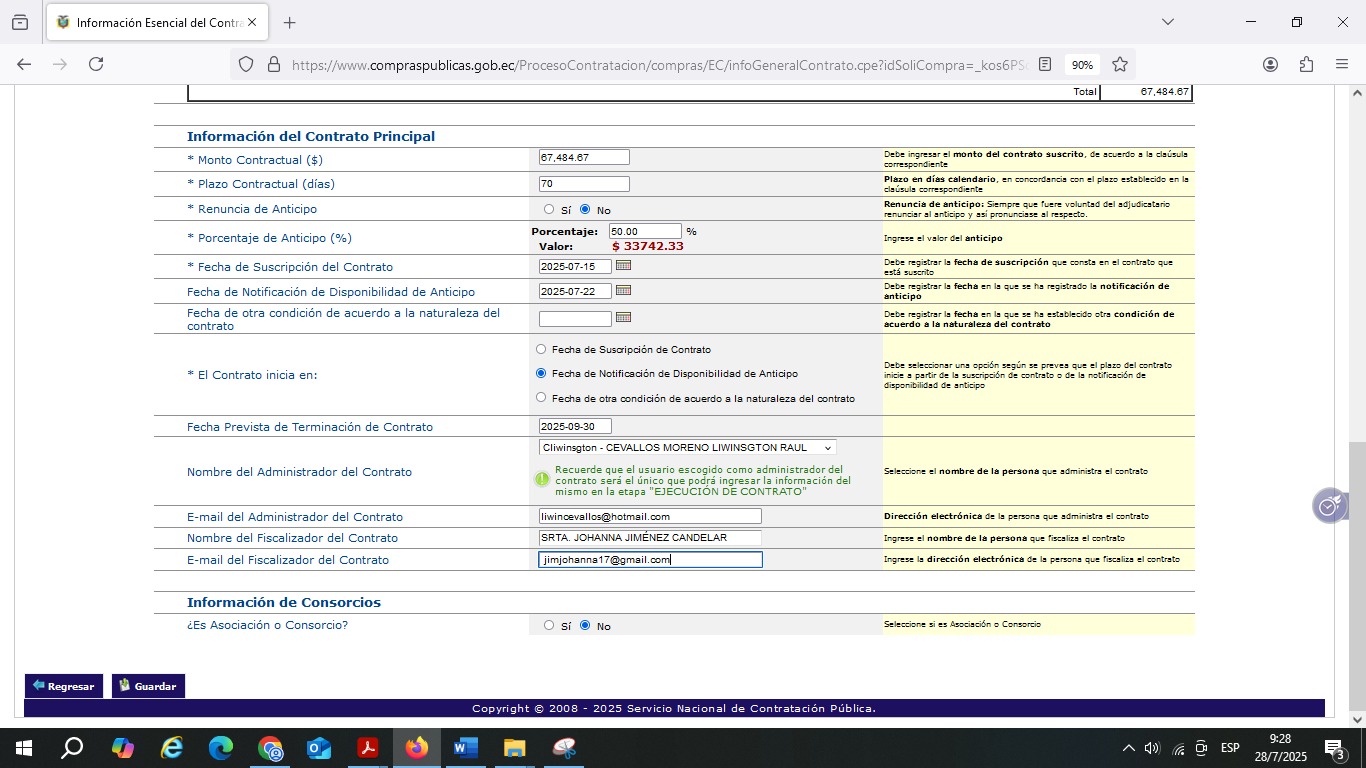Bookmark this page with the star icon
Screen dimensions: 1366x768
tap(1120, 64)
